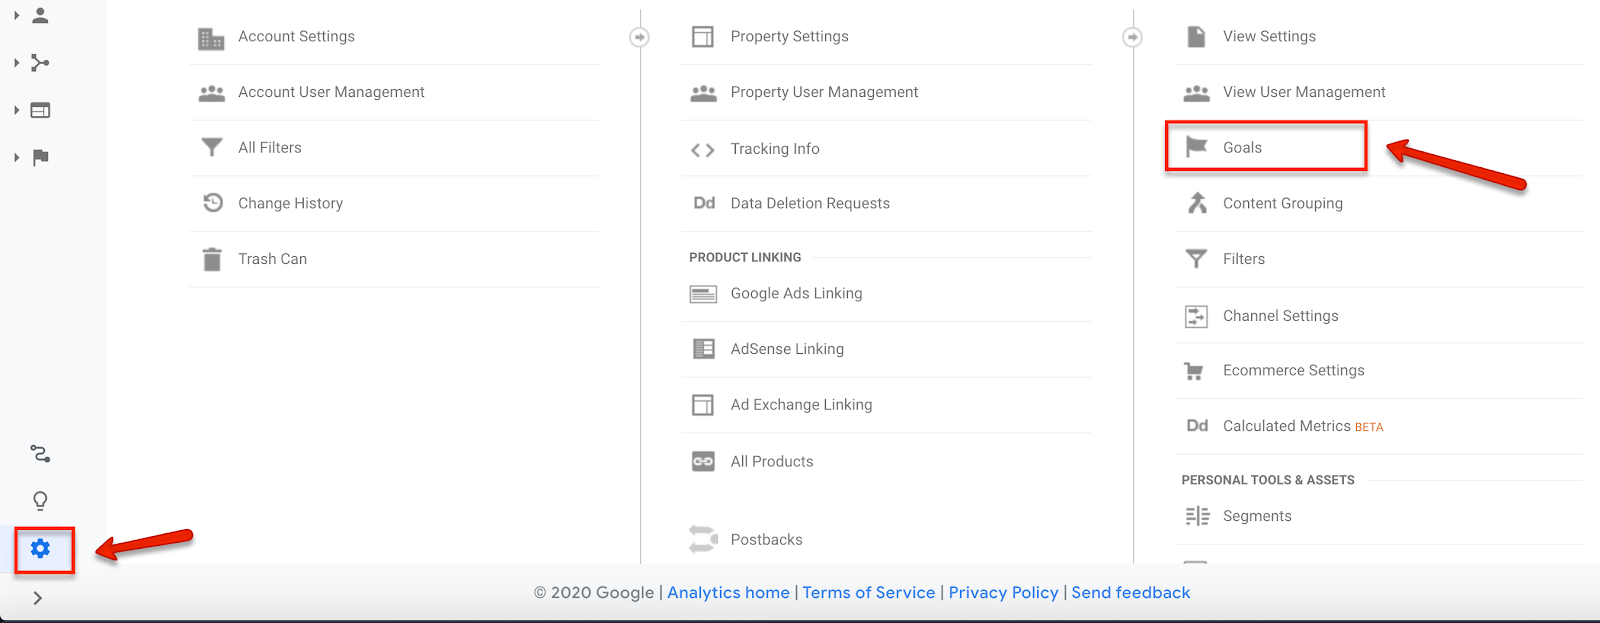Click the Content Grouping icon
Screen dimensions: 1600x623
1196,203
